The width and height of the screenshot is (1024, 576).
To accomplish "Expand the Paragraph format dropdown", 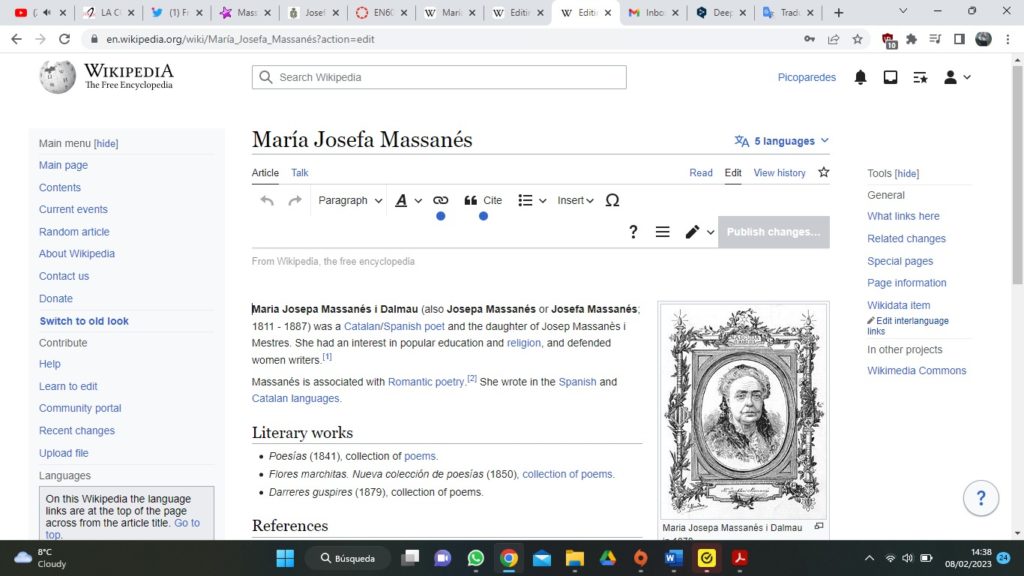I will coord(350,201).
